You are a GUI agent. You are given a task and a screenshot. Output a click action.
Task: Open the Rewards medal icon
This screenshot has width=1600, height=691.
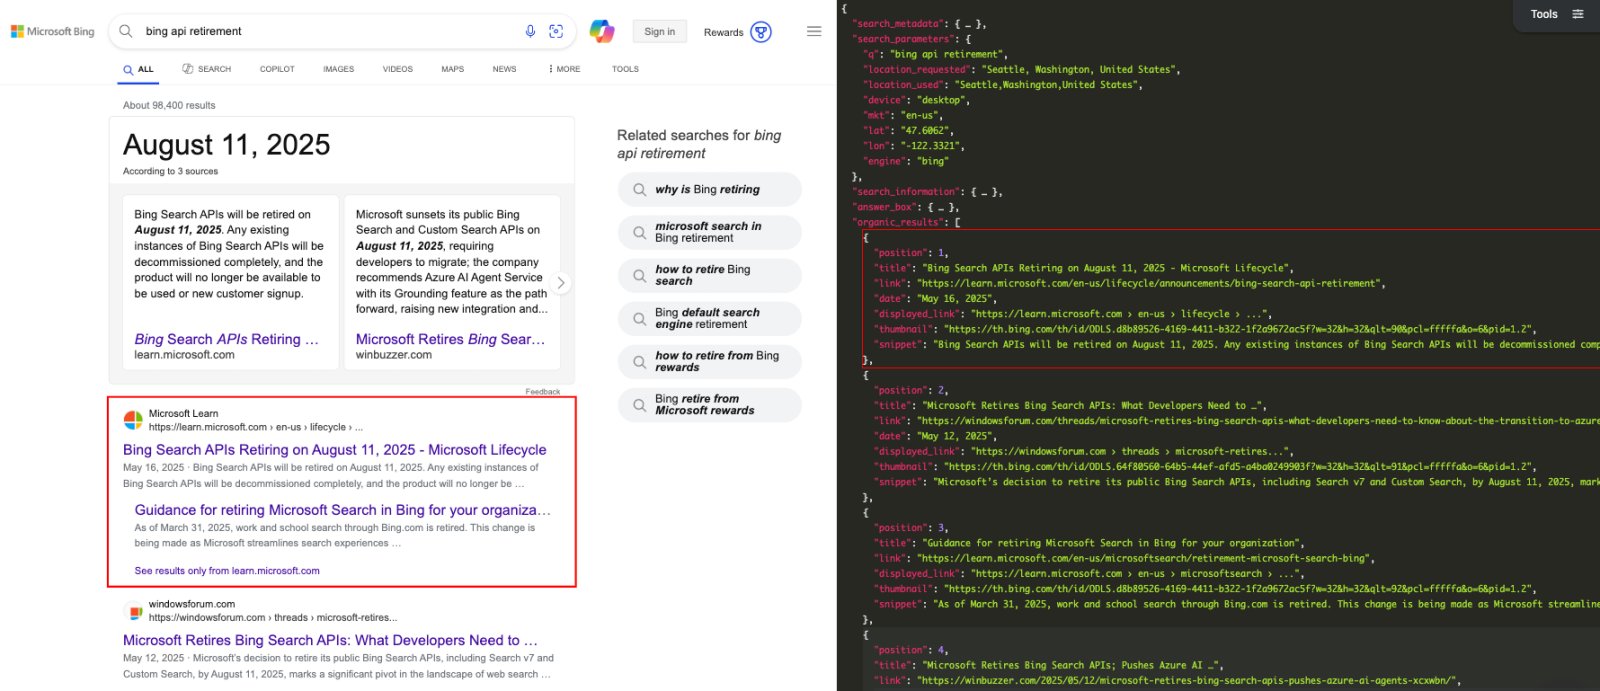tap(761, 32)
